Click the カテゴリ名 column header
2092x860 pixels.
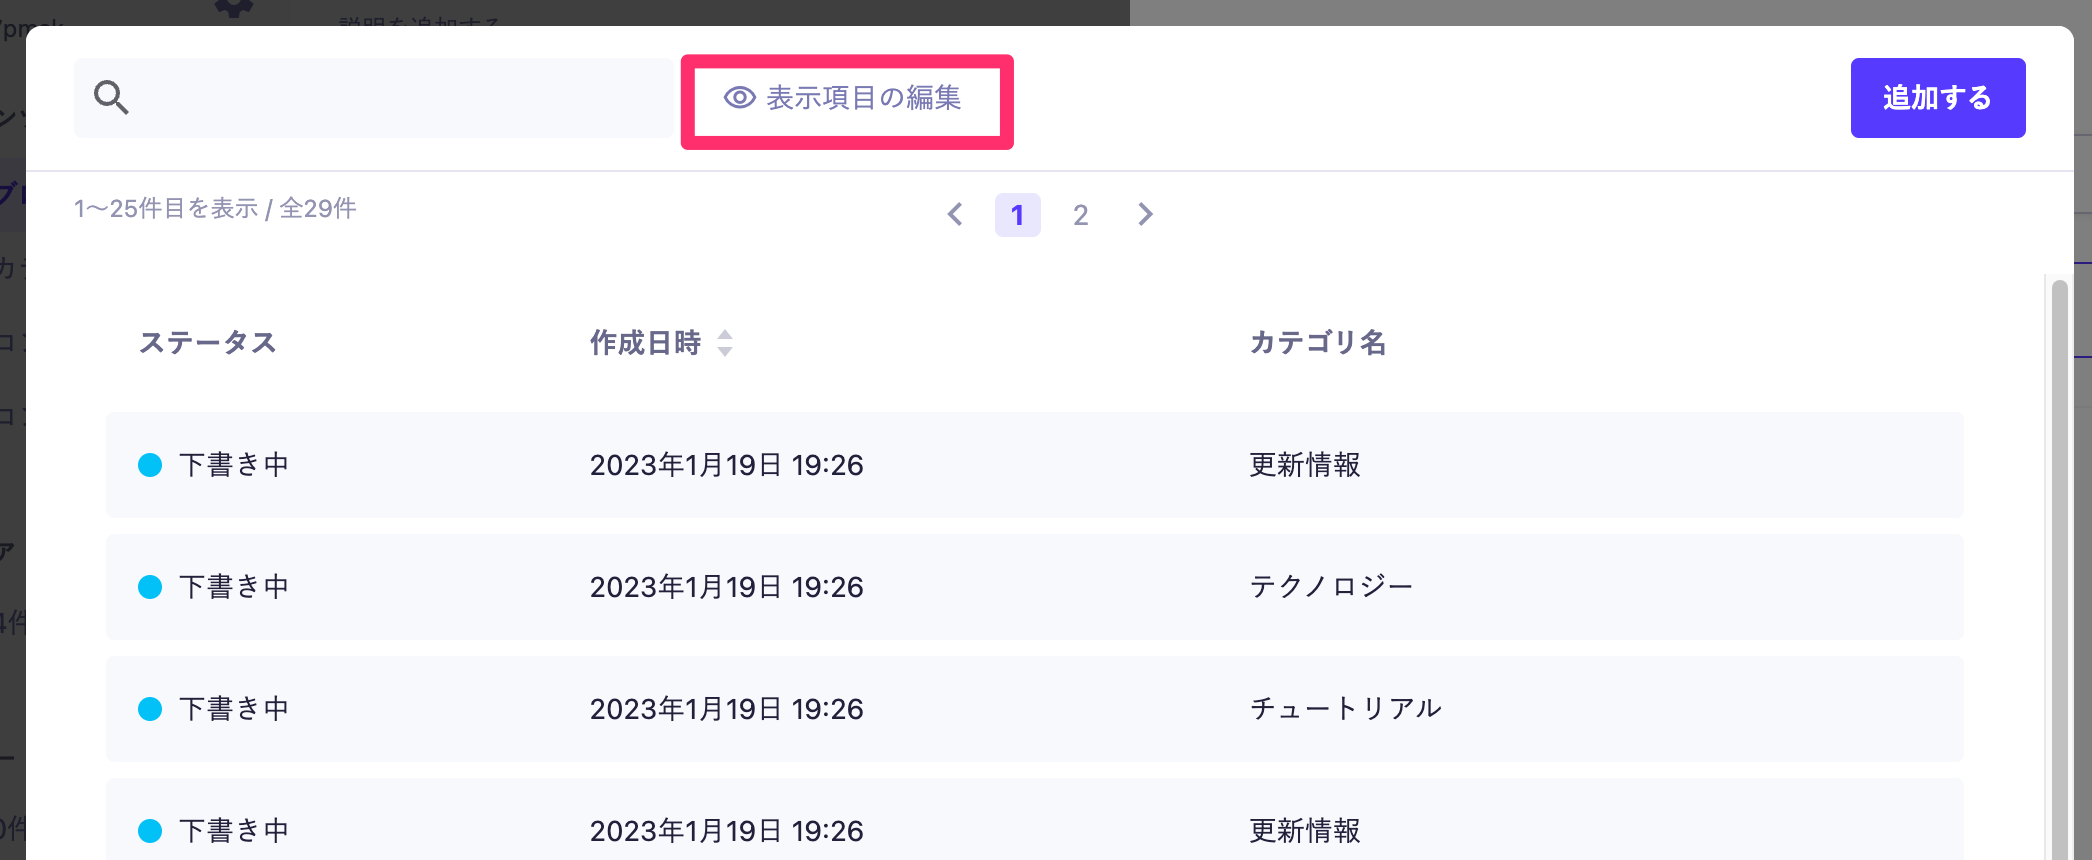click(1317, 343)
